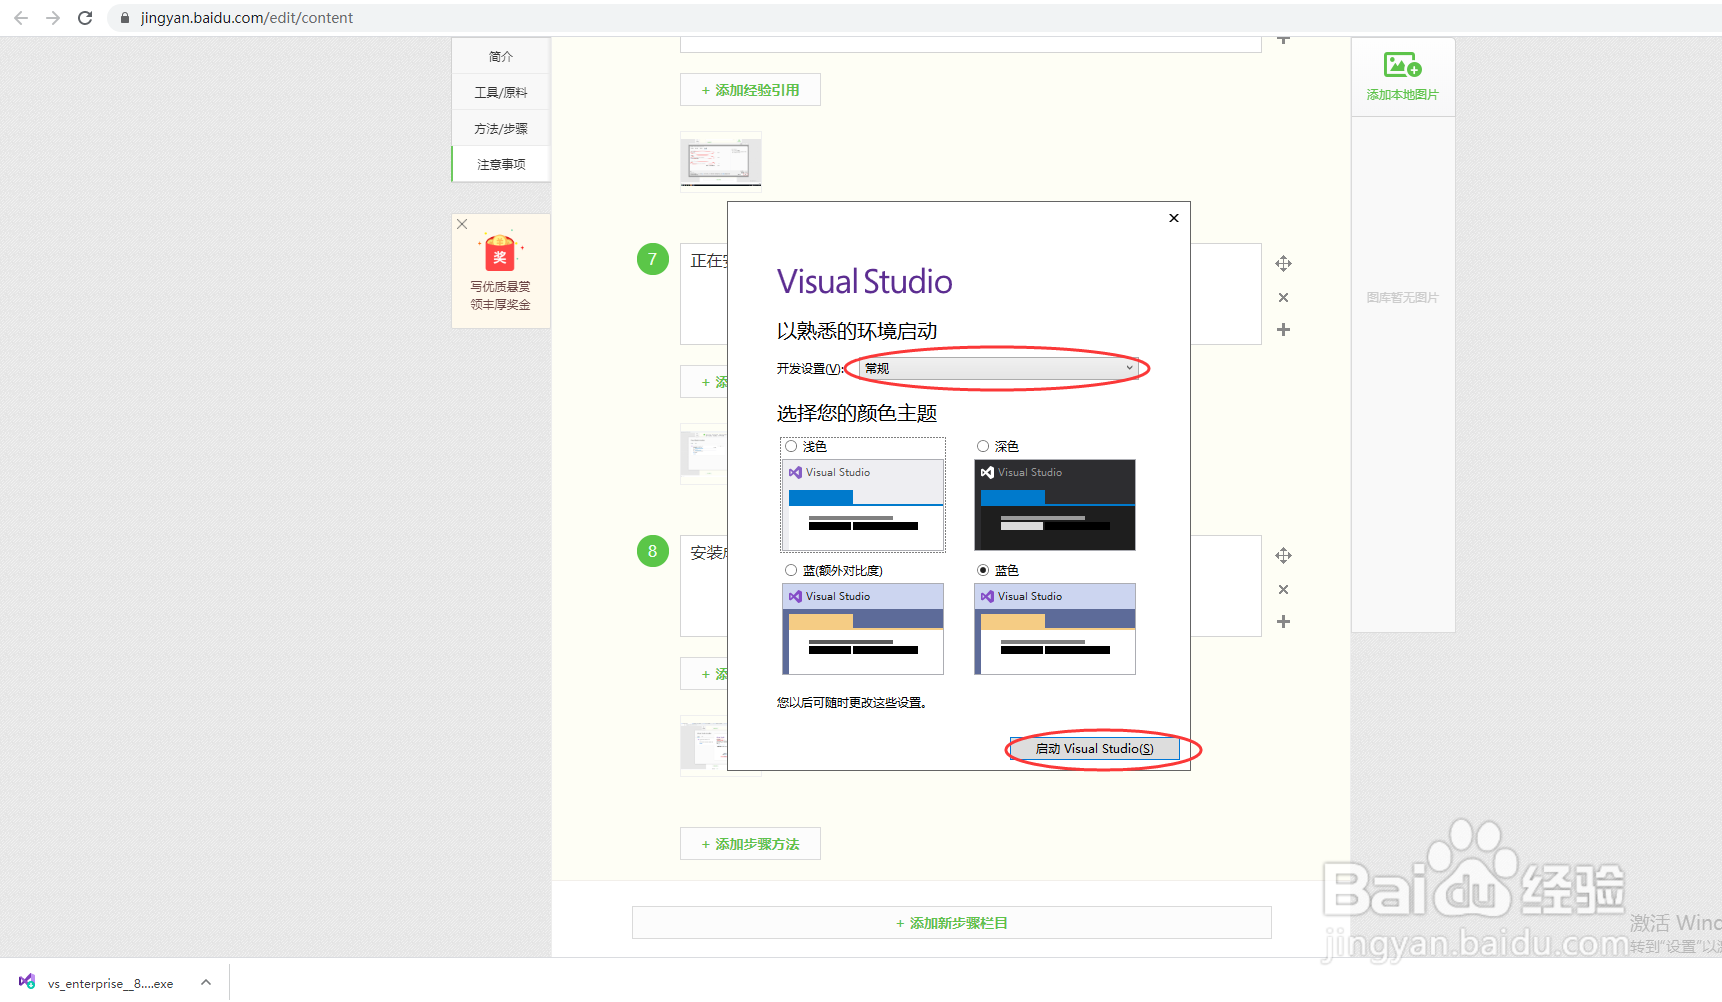Click the browser forward arrow

[53, 18]
